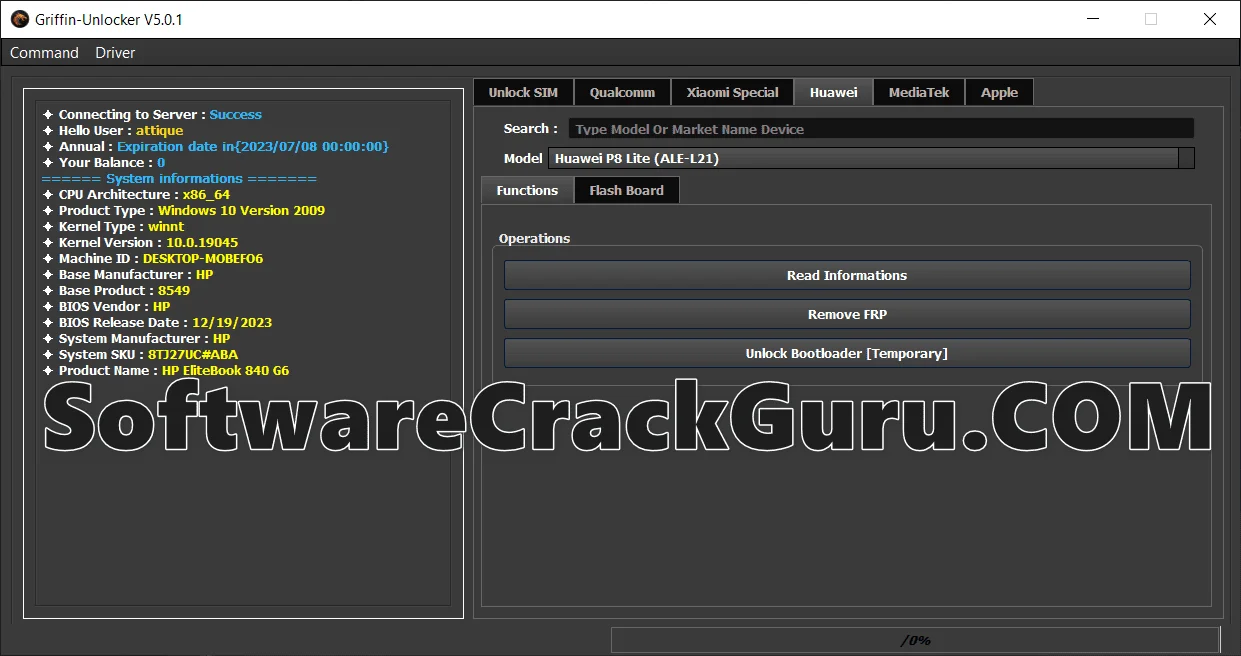
Task: Click the Remove FRP button
Action: coord(847,314)
